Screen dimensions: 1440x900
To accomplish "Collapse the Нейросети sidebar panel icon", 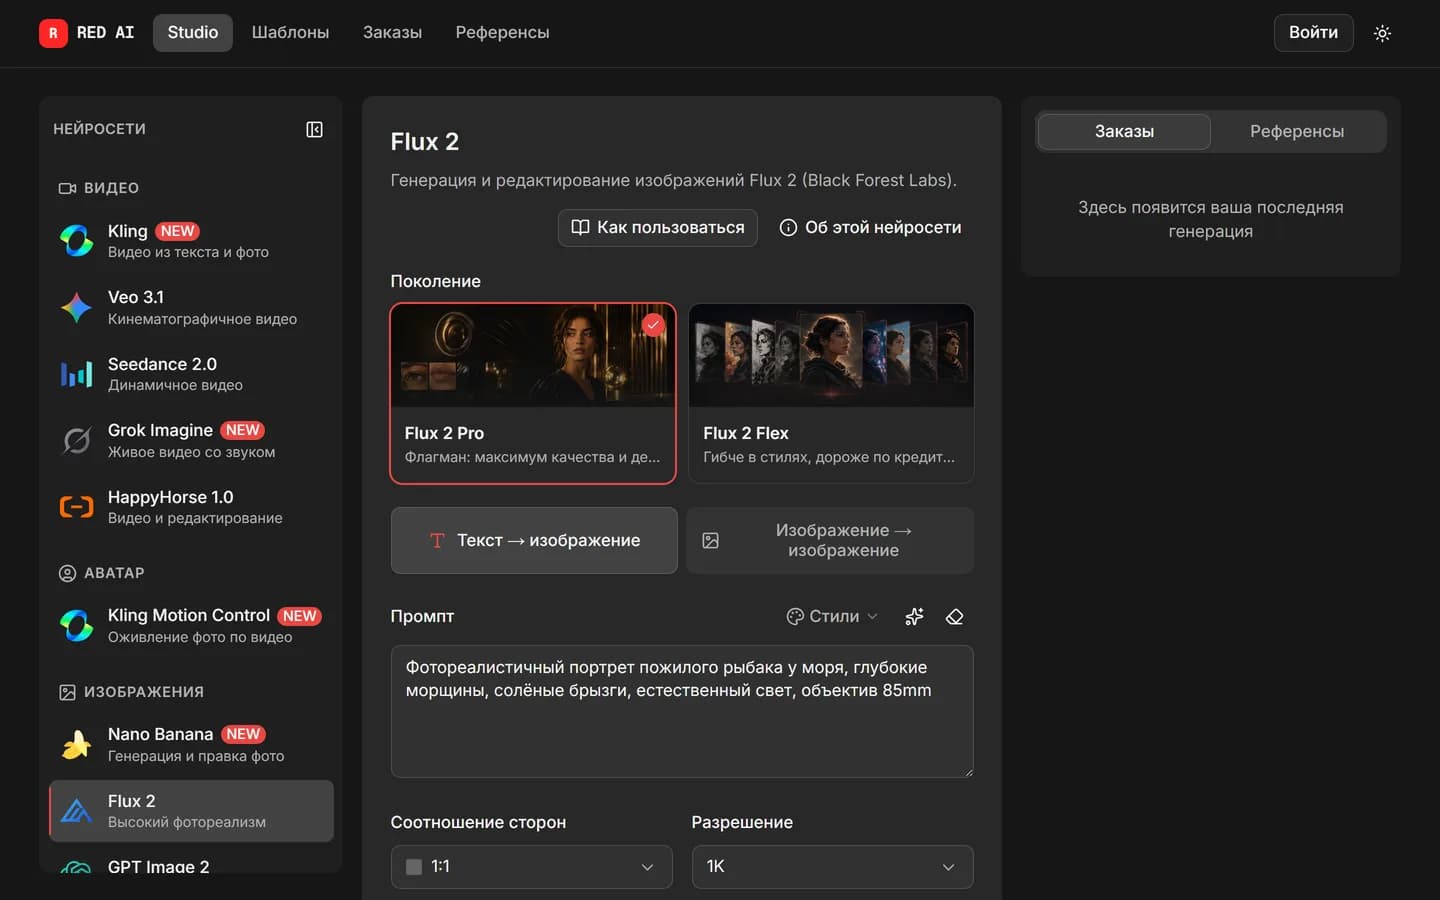I will tap(314, 129).
